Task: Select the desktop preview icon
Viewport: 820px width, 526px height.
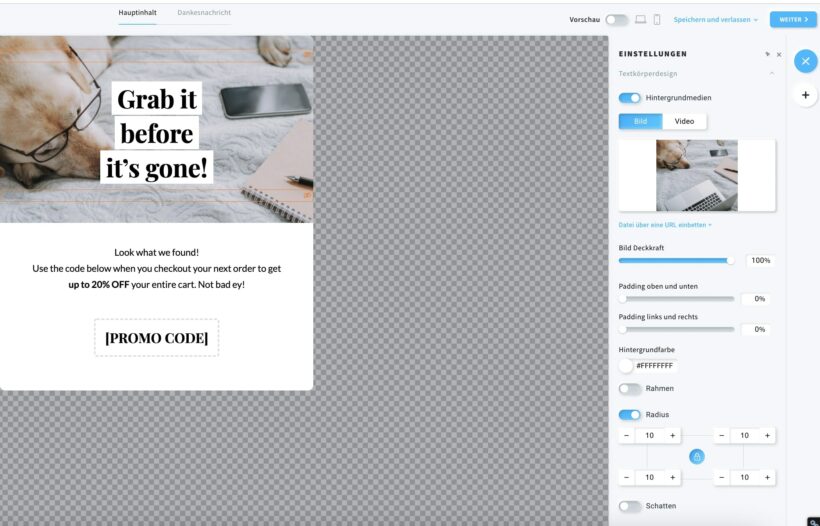Action: (640, 19)
